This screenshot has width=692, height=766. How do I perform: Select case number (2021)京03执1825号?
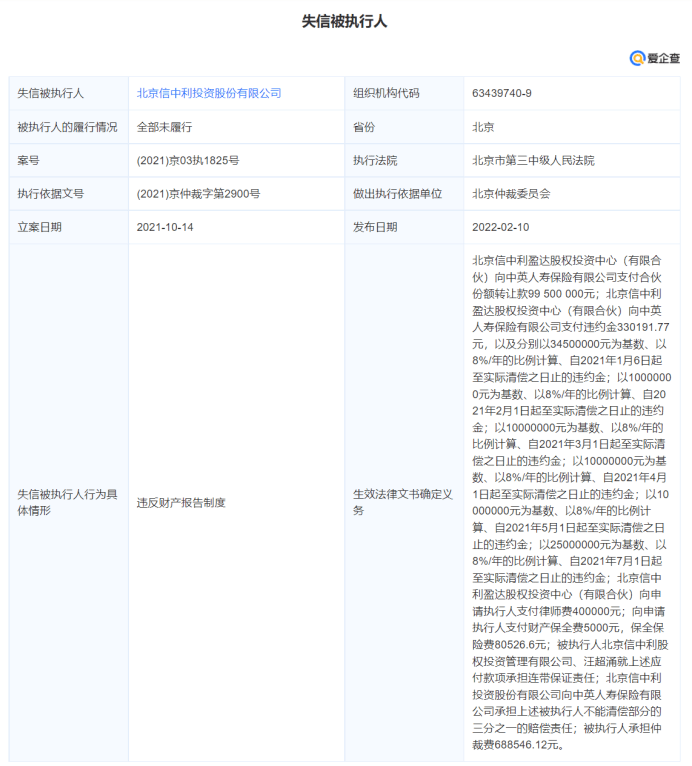(x=188, y=160)
